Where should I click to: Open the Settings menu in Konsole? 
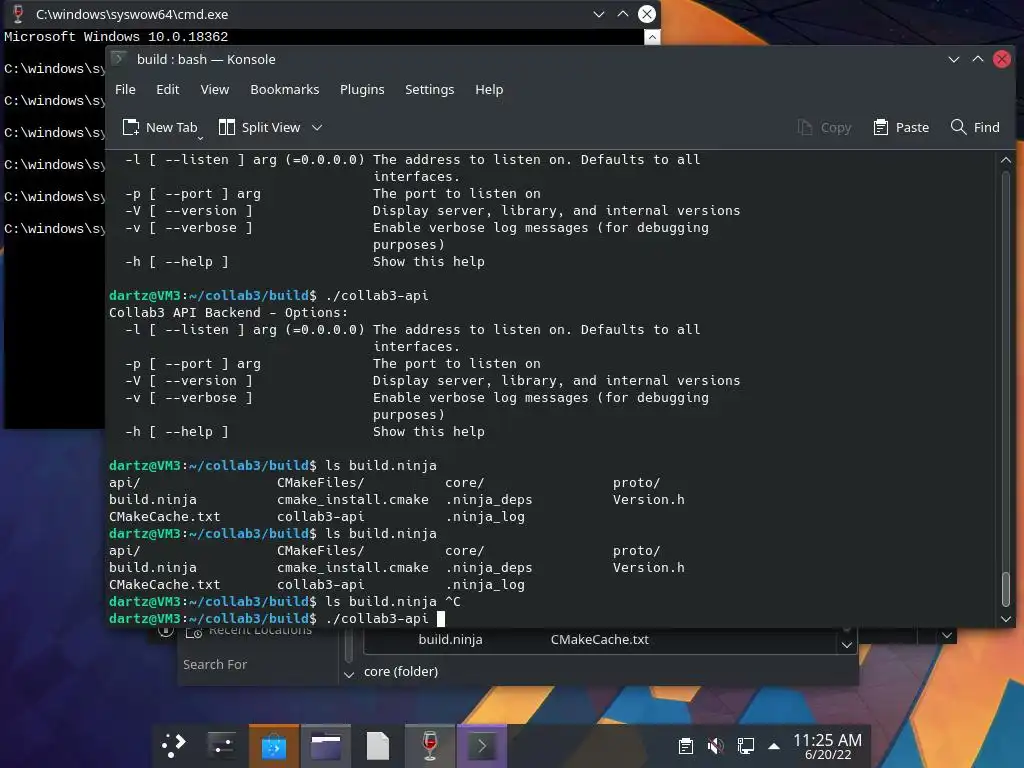tap(429, 89)
